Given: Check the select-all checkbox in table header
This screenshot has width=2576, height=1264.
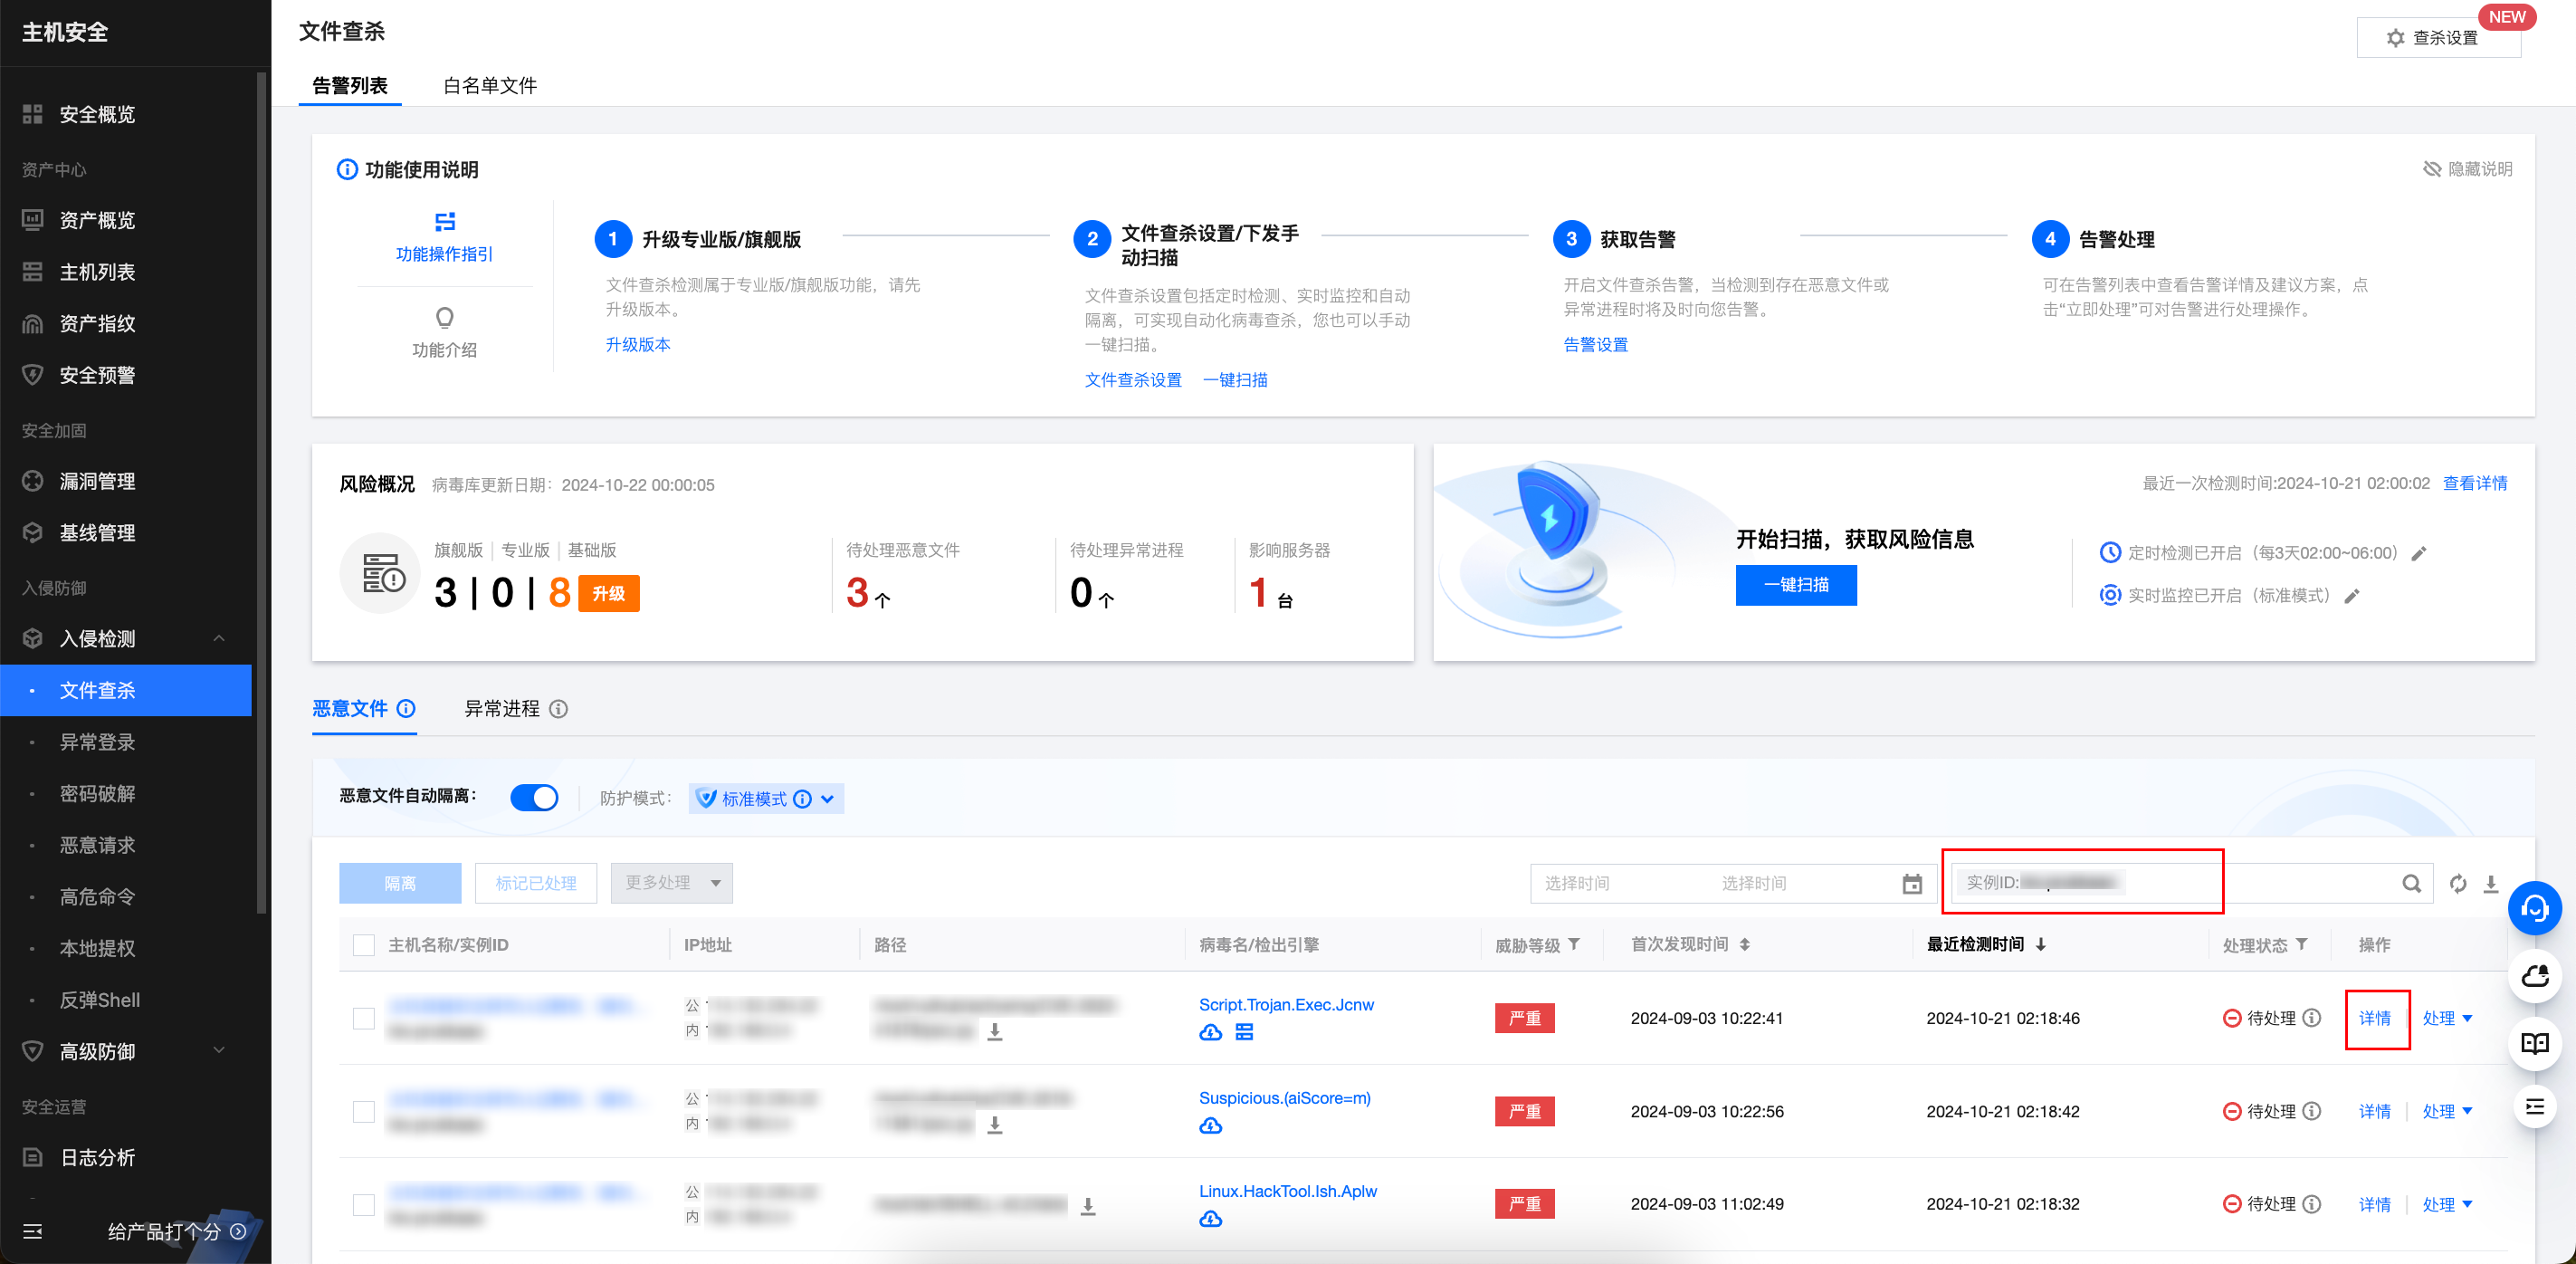Looking at the screenshot, I should [364, 945].
